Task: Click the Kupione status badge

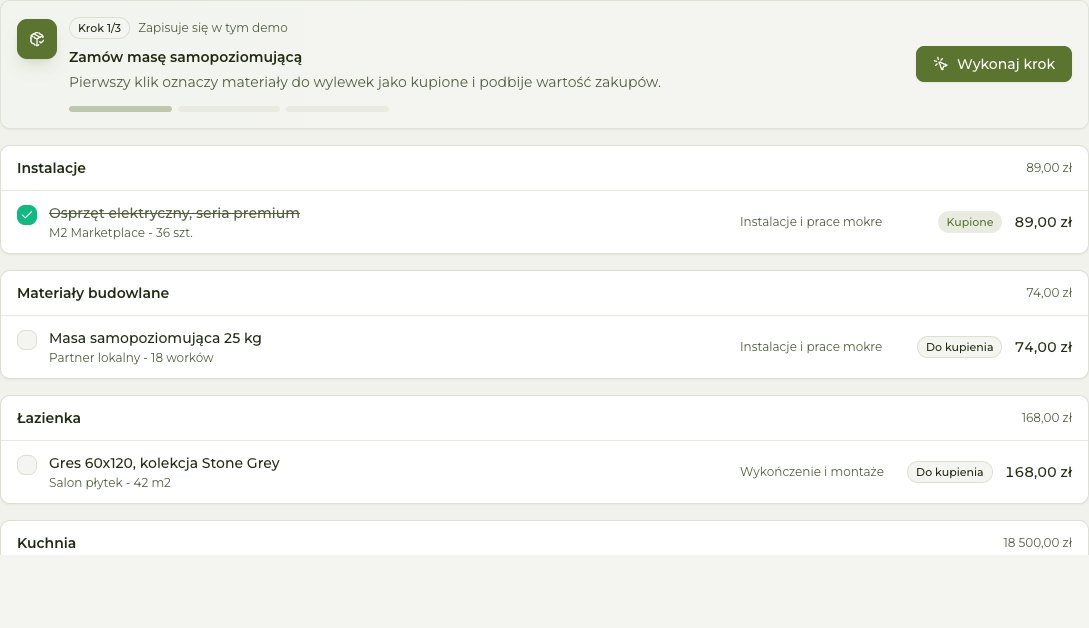Action: [970, 222]
